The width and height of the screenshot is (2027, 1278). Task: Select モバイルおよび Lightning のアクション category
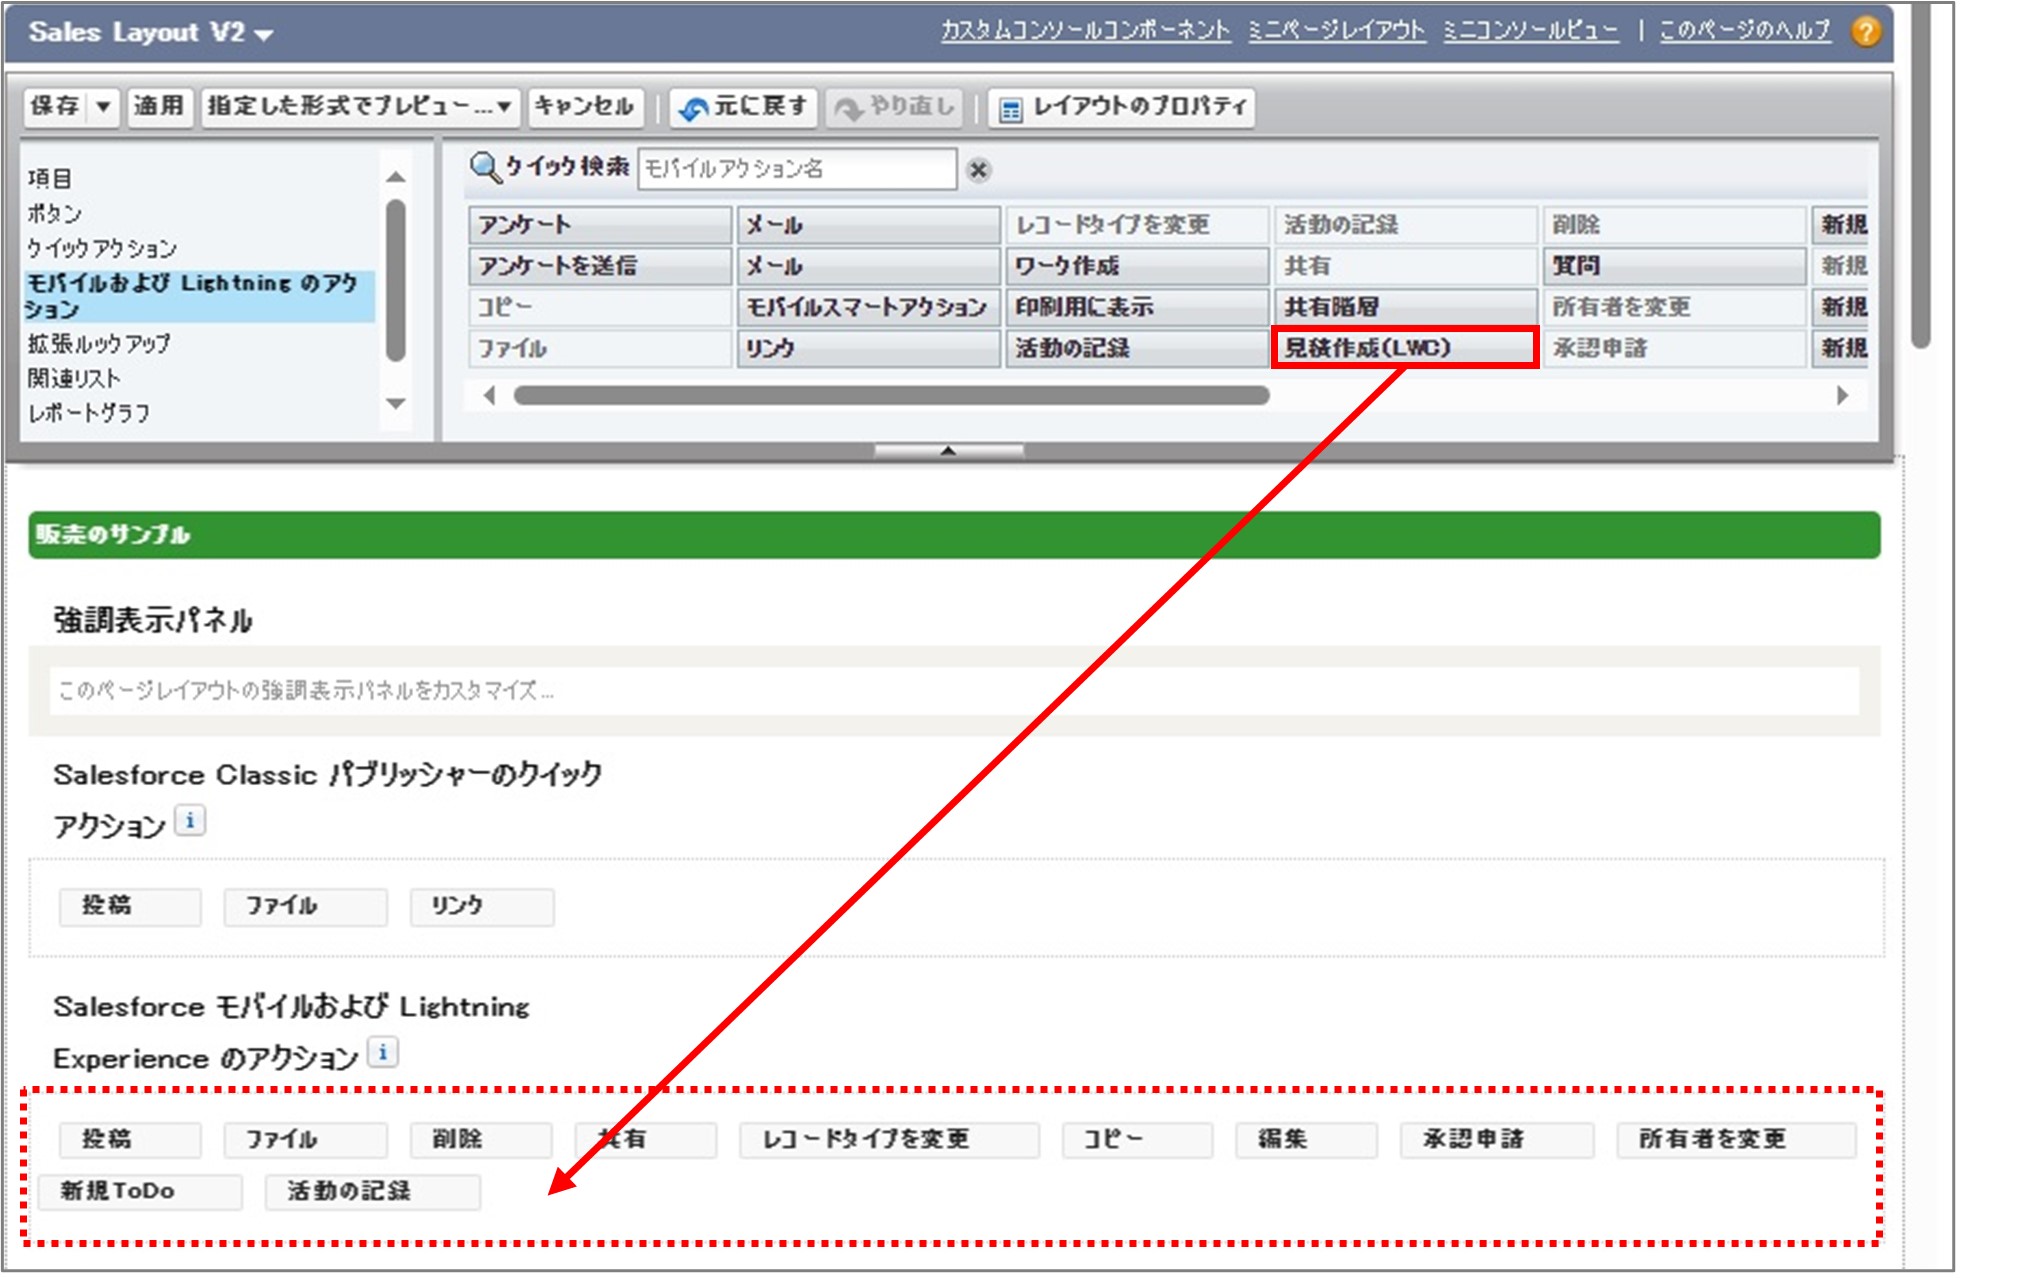pyautogui.click(x=198, y=296)
